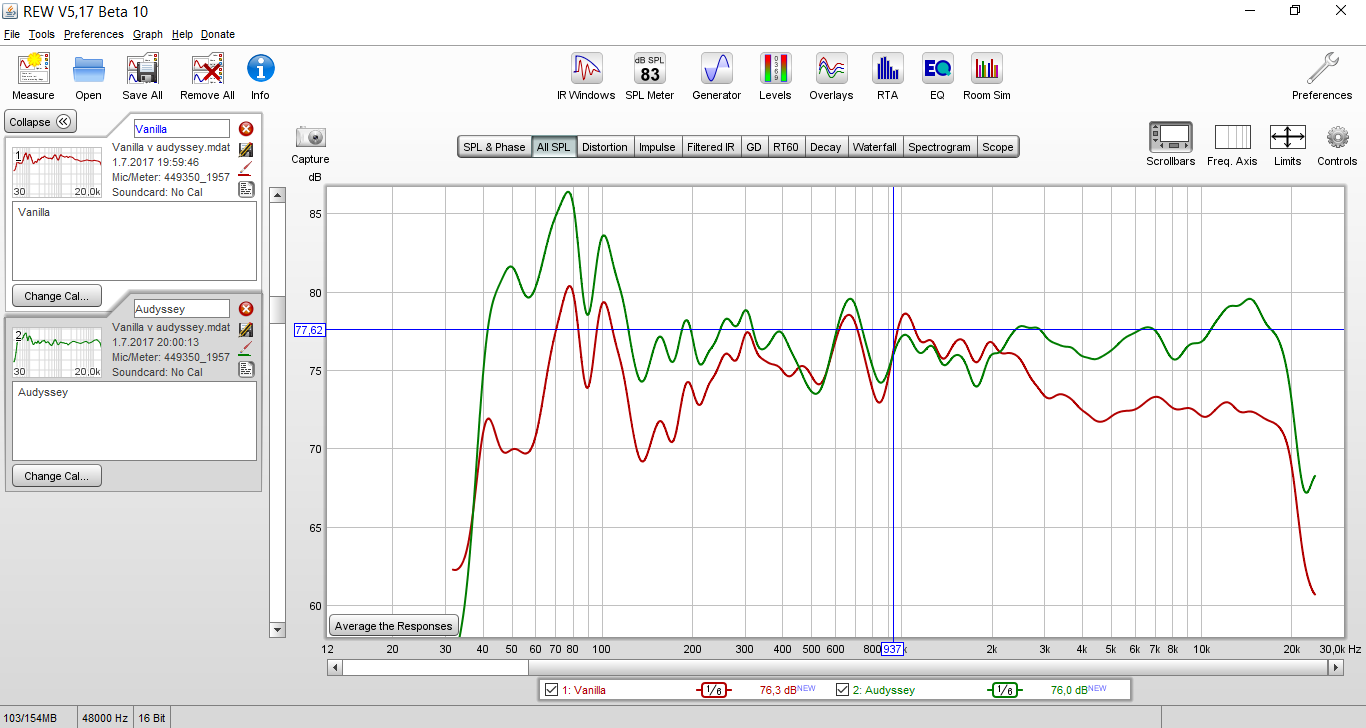
Task: Click the graph scrollbar left arrow
Action: (335, 667)
